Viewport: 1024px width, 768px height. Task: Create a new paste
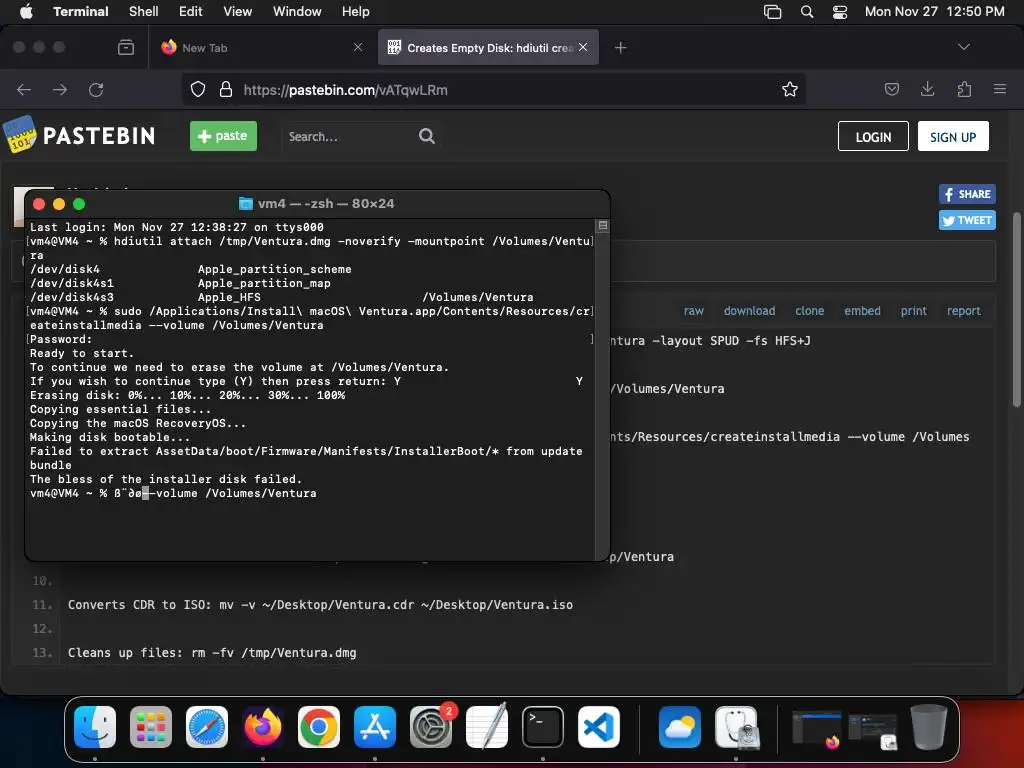click(223, 136)
